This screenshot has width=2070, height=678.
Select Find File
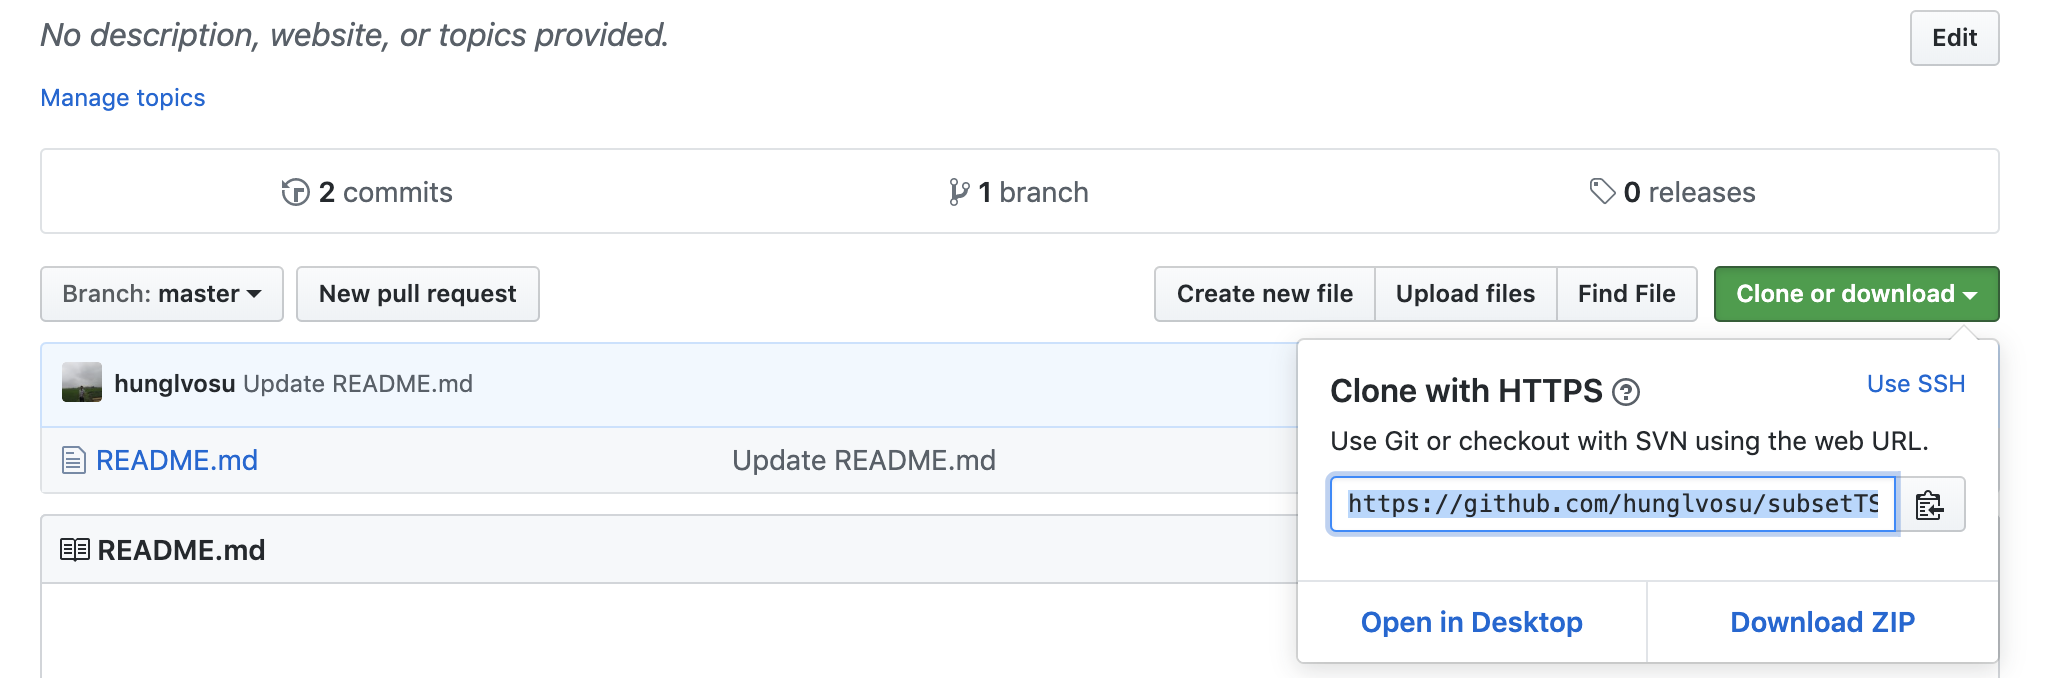[x=1626, y=294]
